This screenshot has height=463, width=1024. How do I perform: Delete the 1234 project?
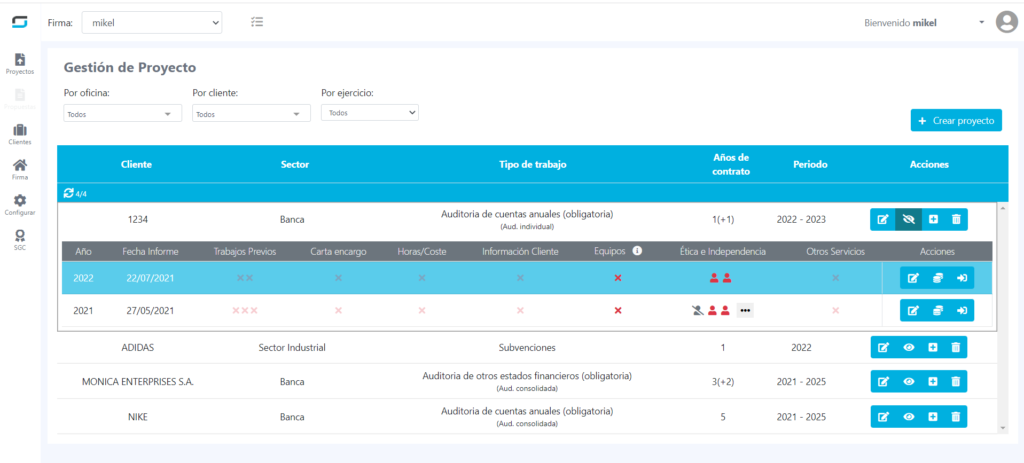click(x=956, y=219)
